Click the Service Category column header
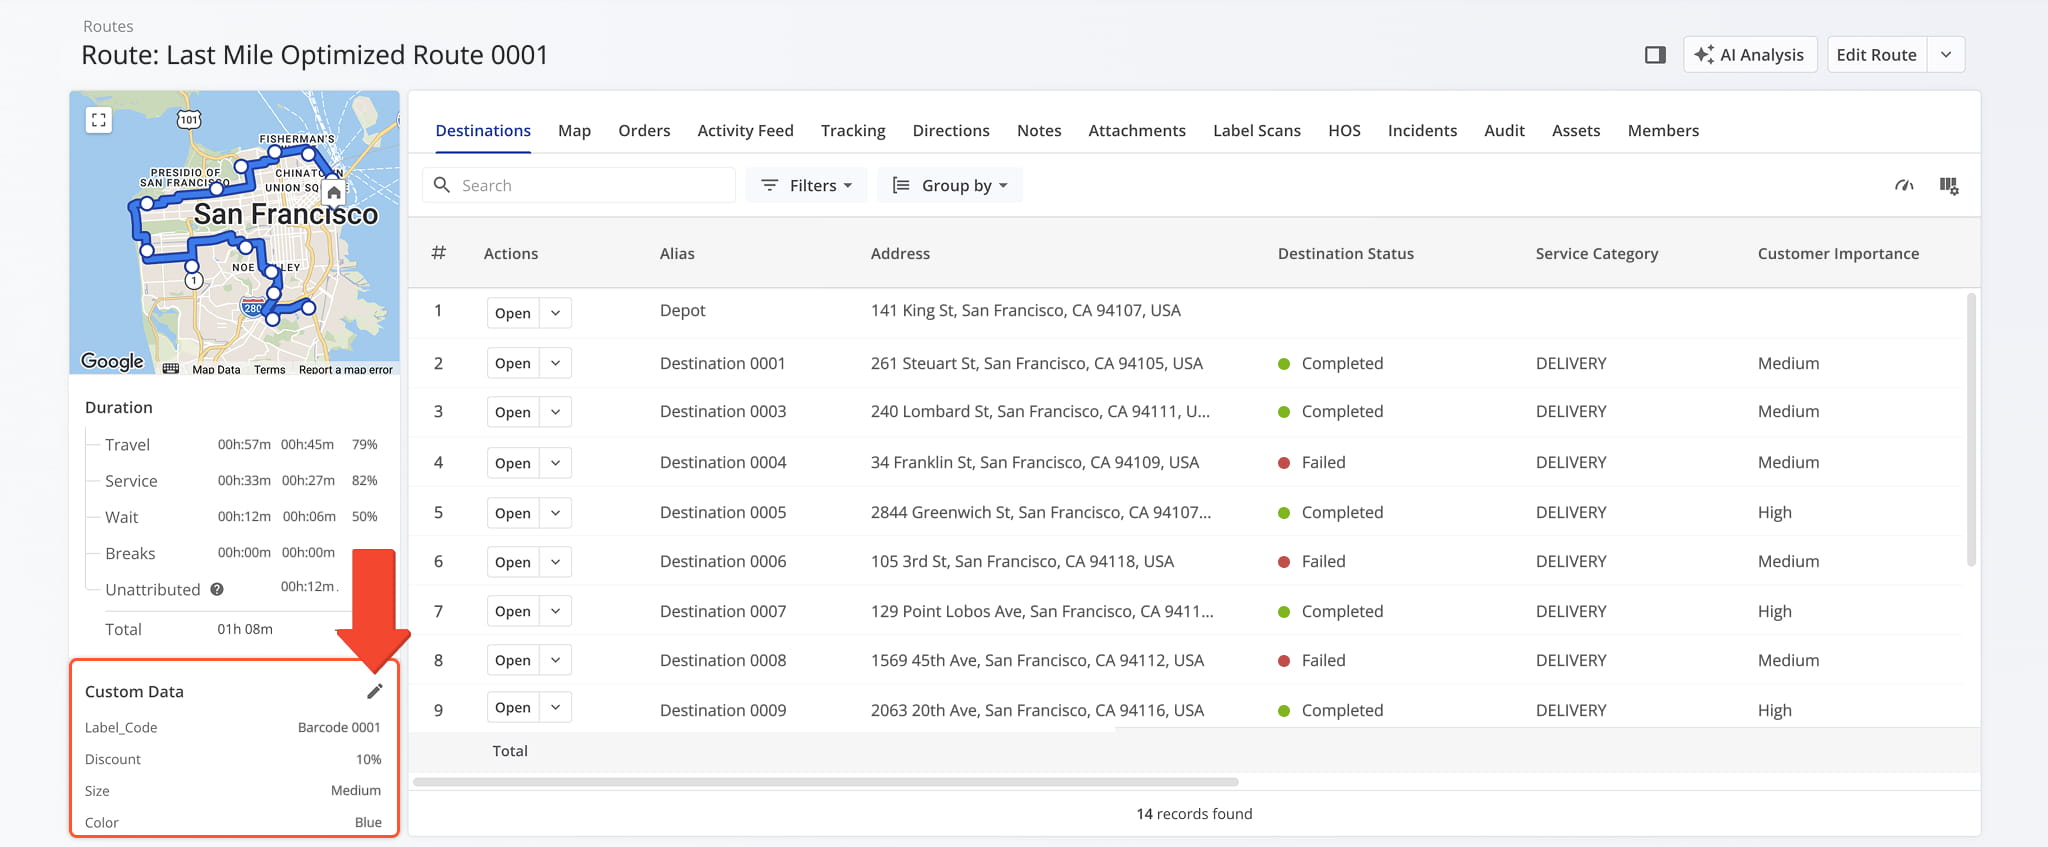This screenshot has height=847, width=2048. (x=1597, y=253)
